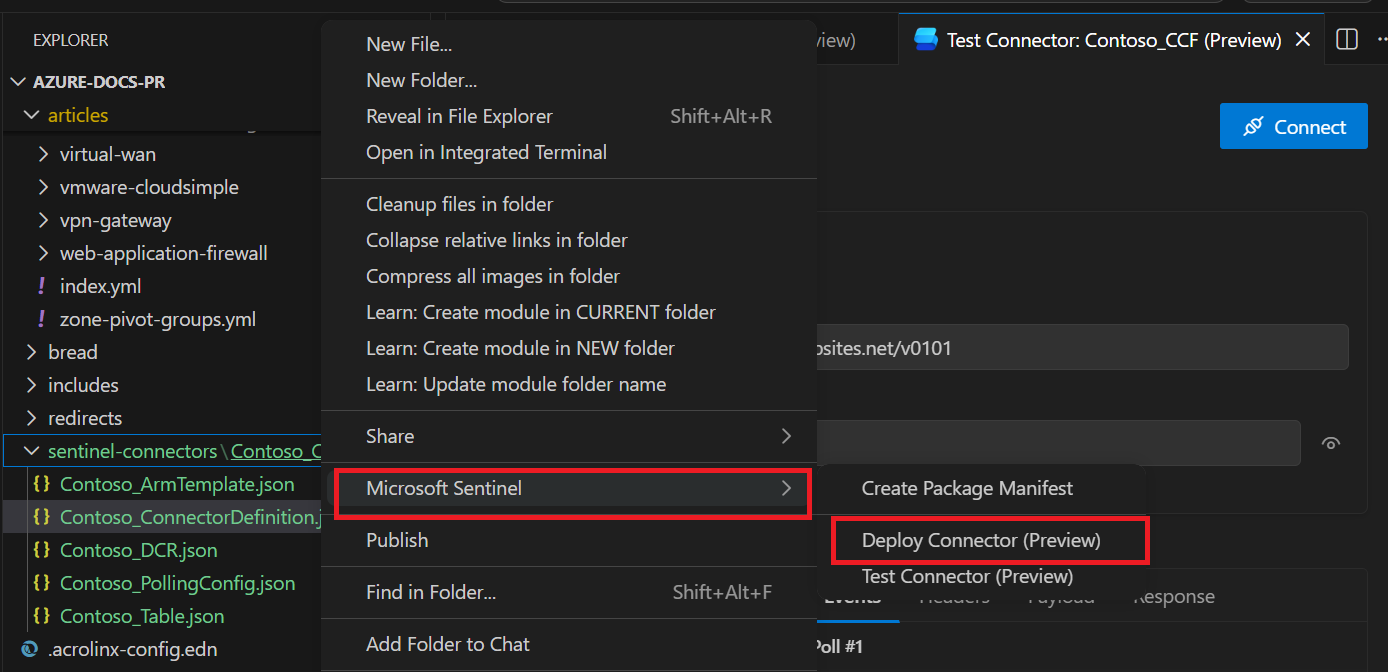Expand the vmware-cloudsimple folder

click(43, 187)
